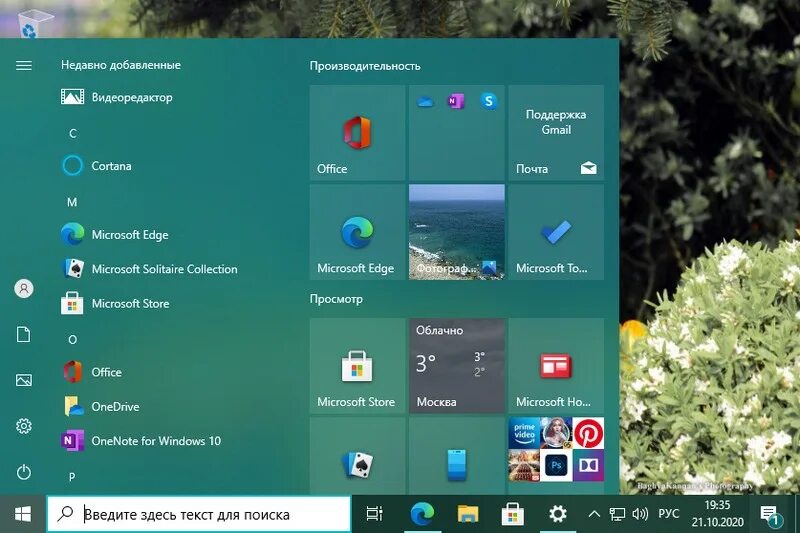The width and height of the screenshot is (800, 533).
Task: Click the Dolby icon in the tile group
Action: click(x=588, y=466)
